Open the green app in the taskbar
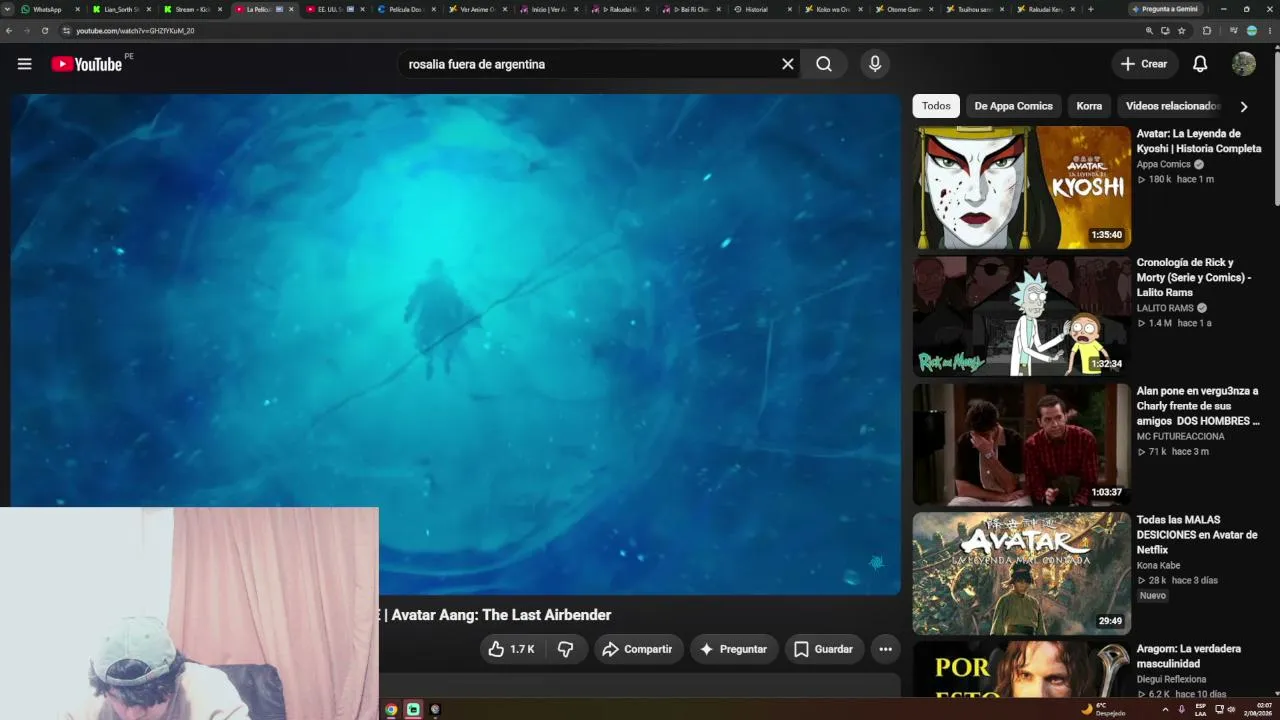 413,710
